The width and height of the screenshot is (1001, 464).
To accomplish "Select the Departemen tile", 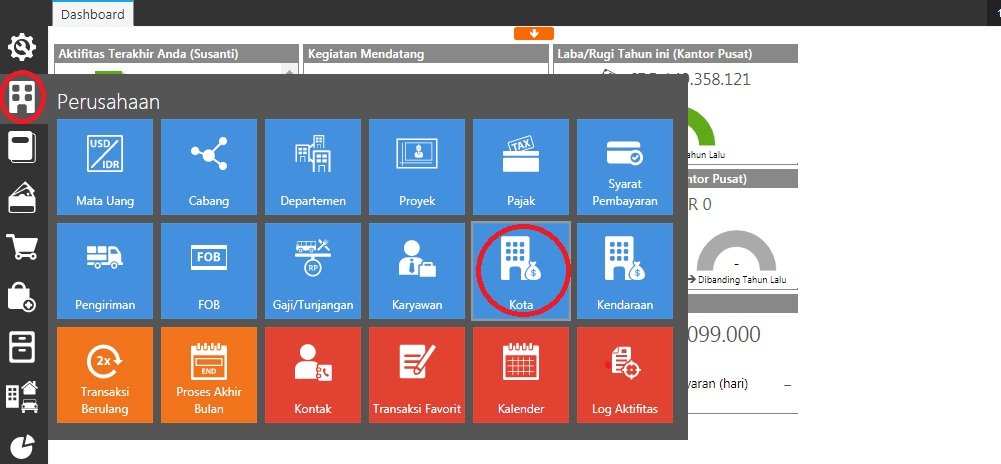I will (313, 167).
